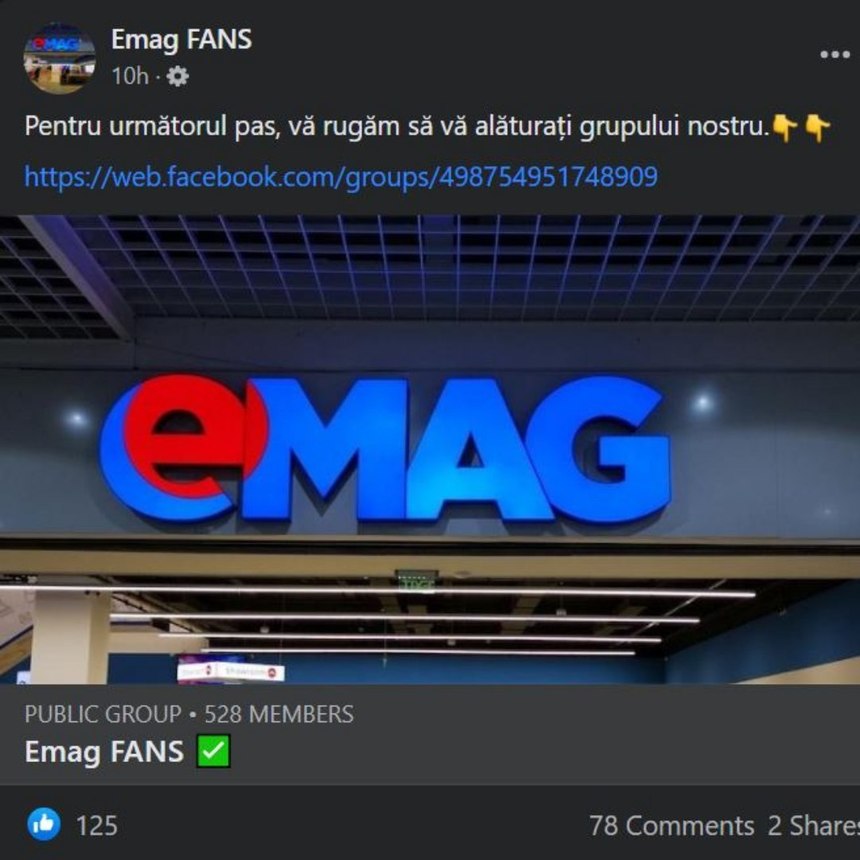Open the Emag FANS group preview title
The height and width of the screenshot is (860, 860).
pos(104,751)
